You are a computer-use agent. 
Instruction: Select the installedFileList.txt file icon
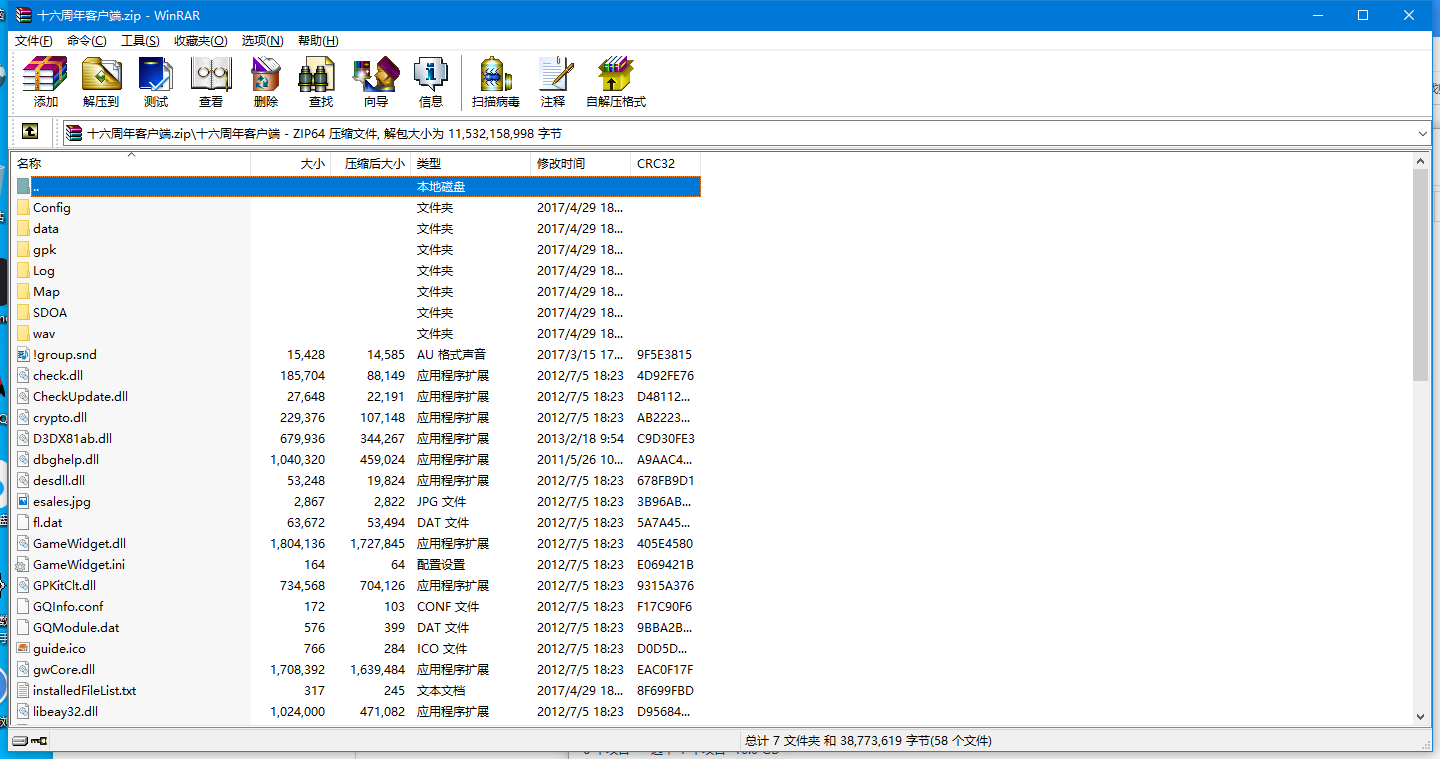(x=23, y=691)
